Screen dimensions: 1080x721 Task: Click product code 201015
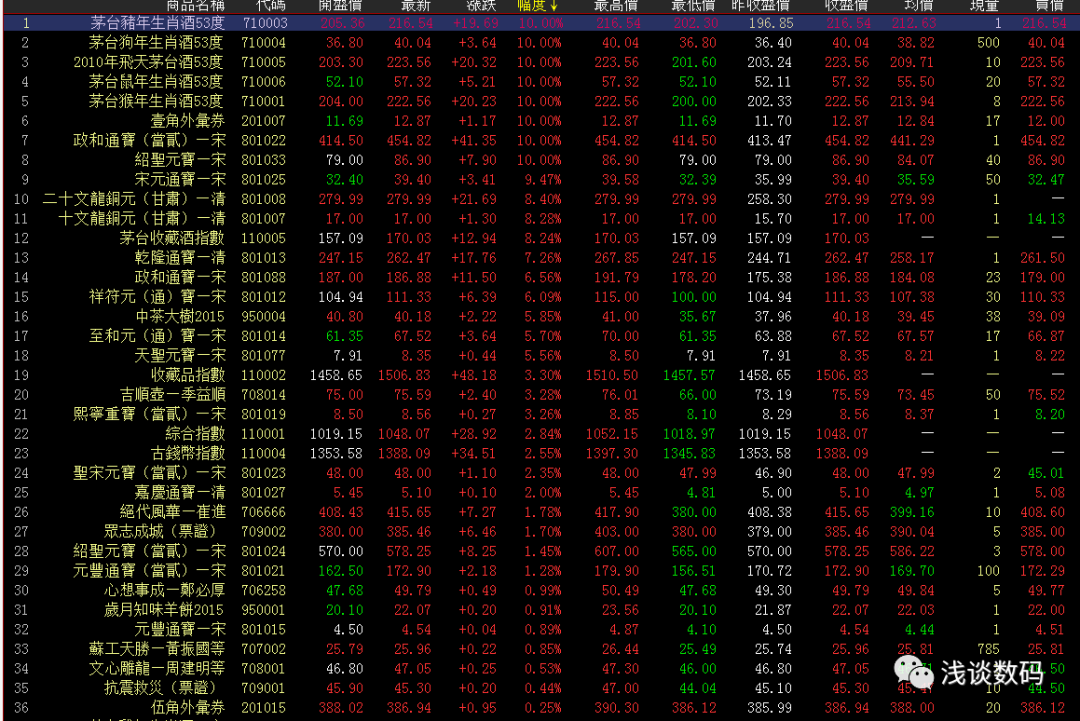263,708
